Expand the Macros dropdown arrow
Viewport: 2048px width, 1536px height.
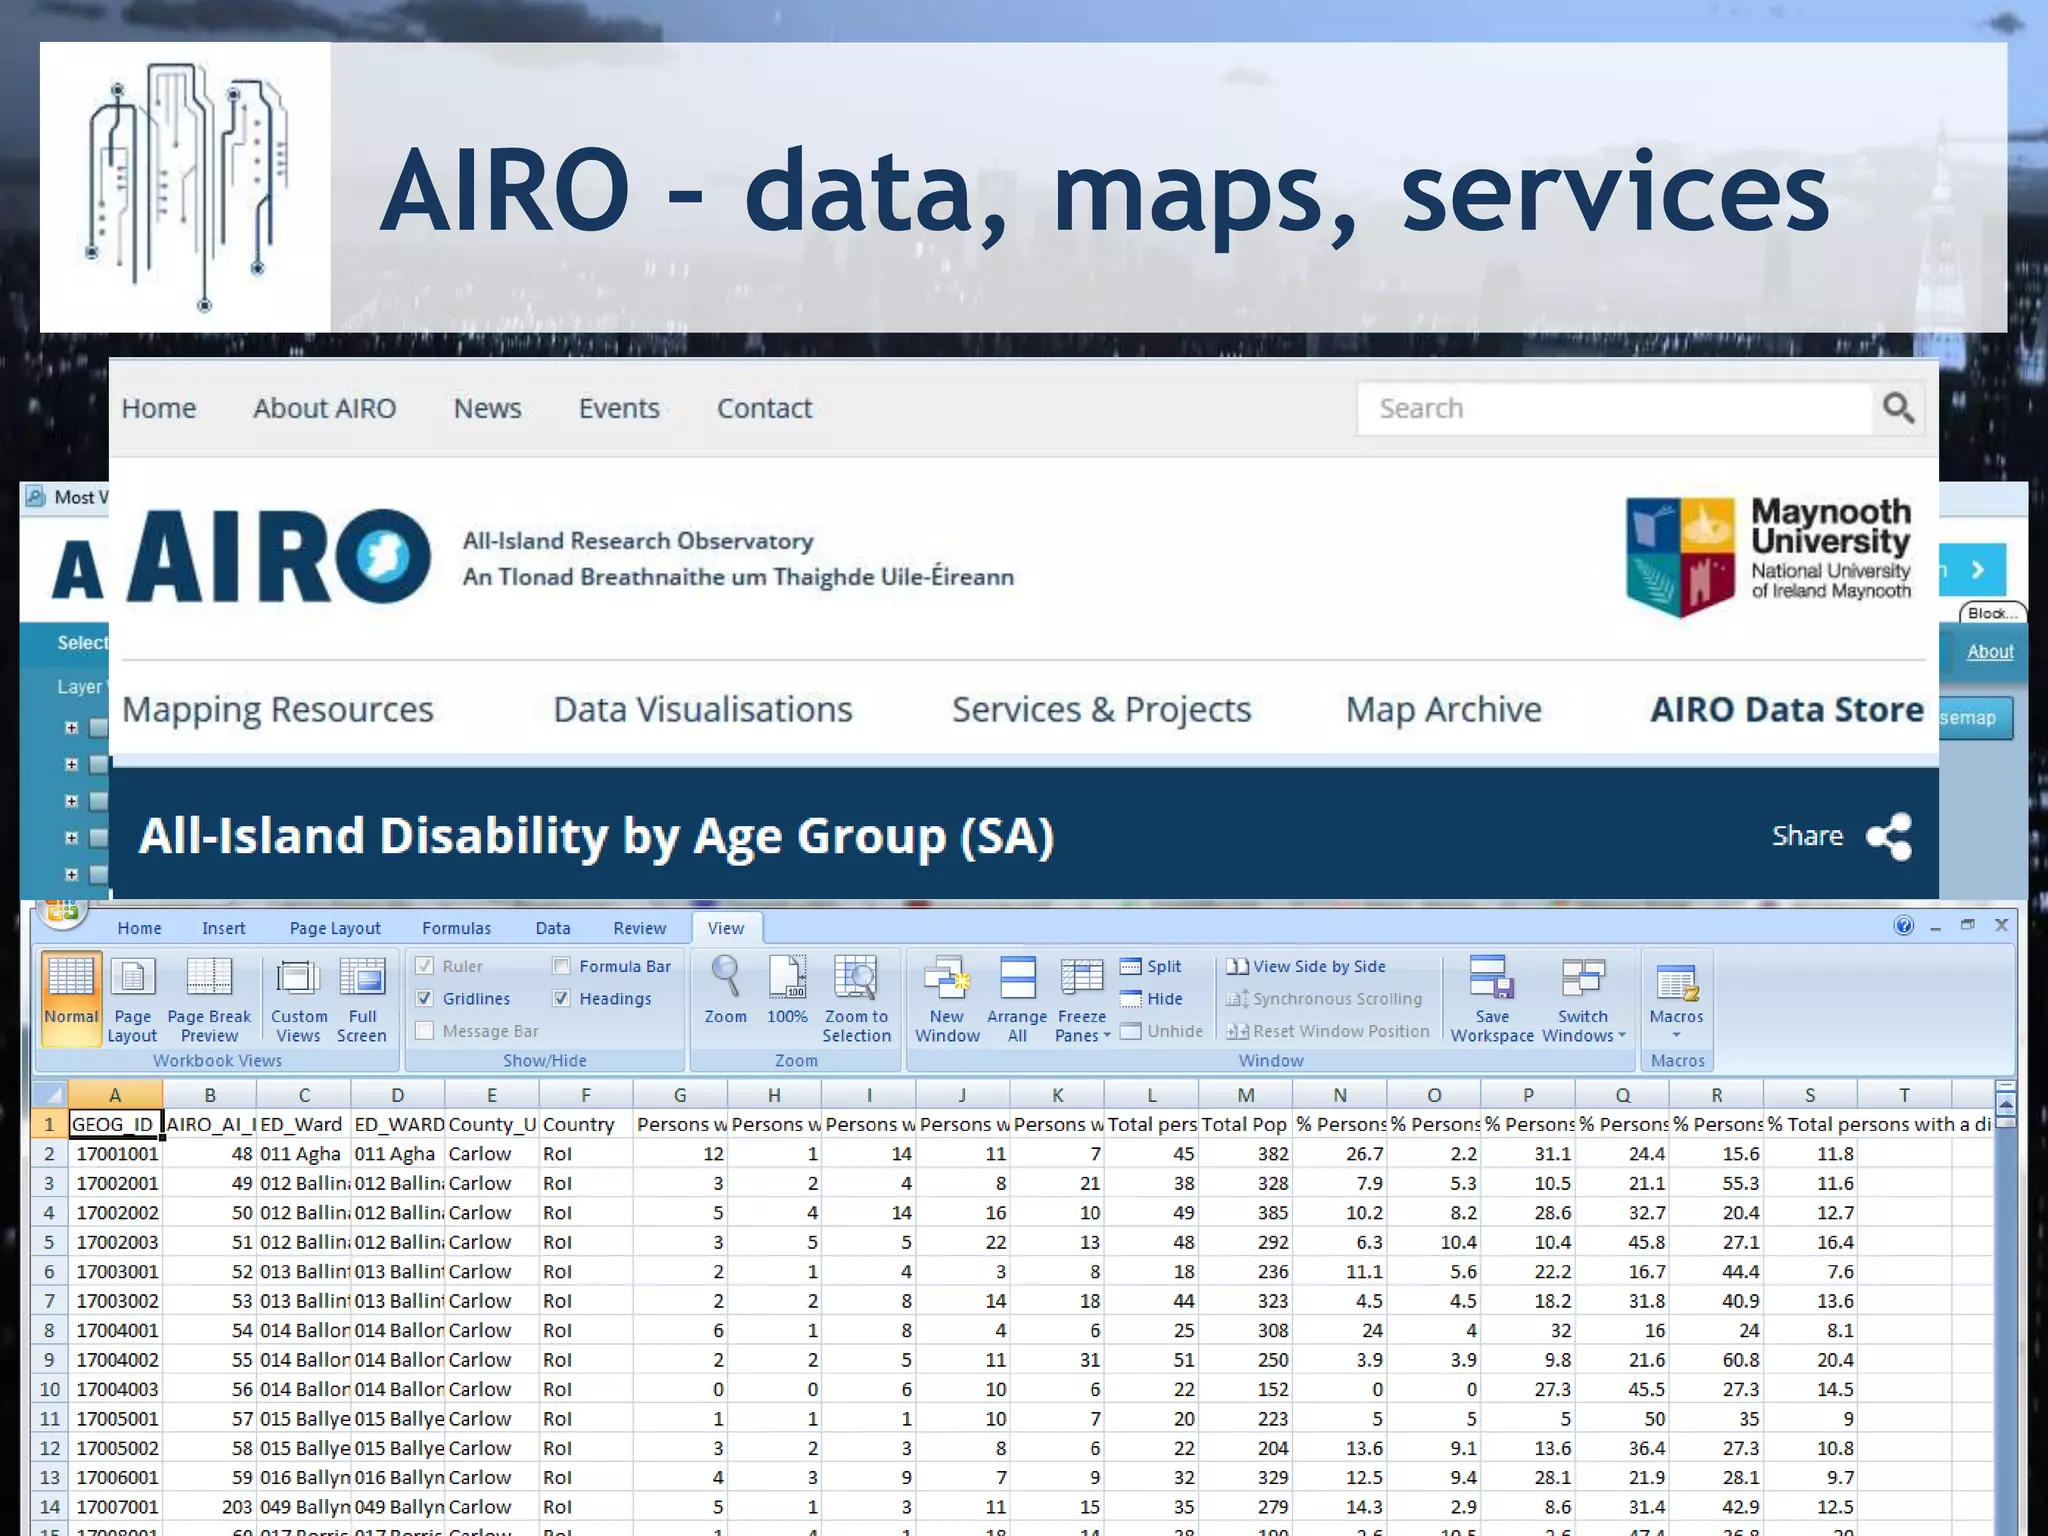(1677, 1035)
